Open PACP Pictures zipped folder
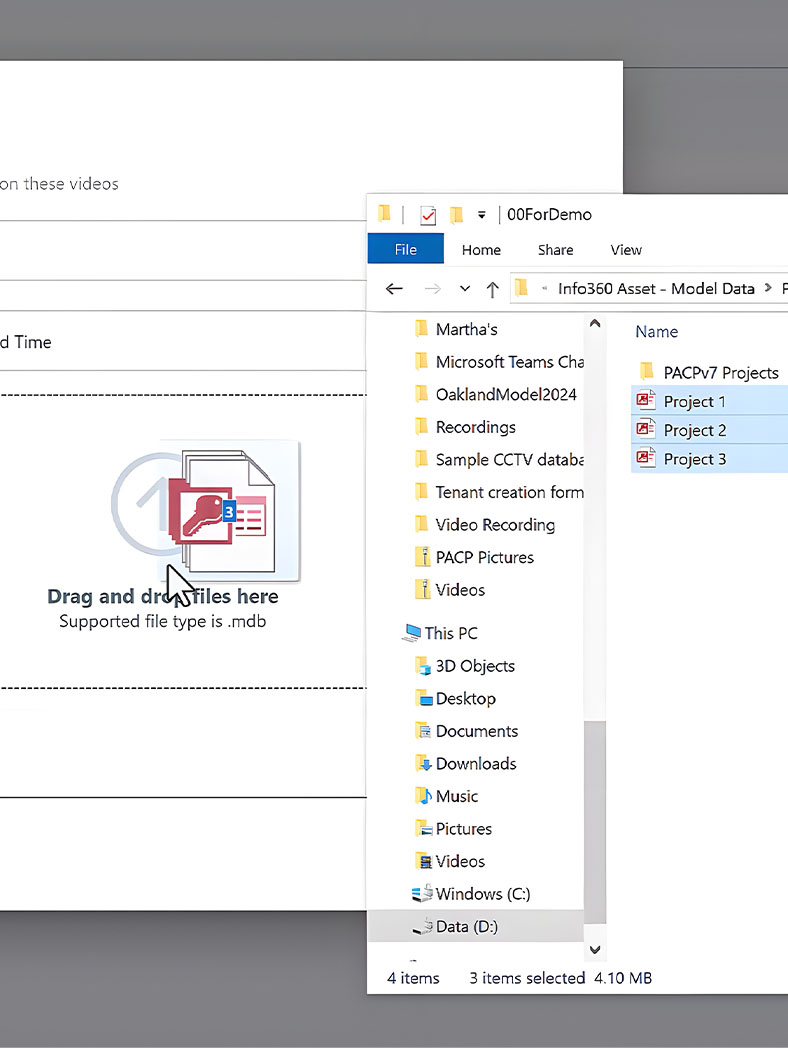This screenshot has height=1048, width=788. [484, 557]
